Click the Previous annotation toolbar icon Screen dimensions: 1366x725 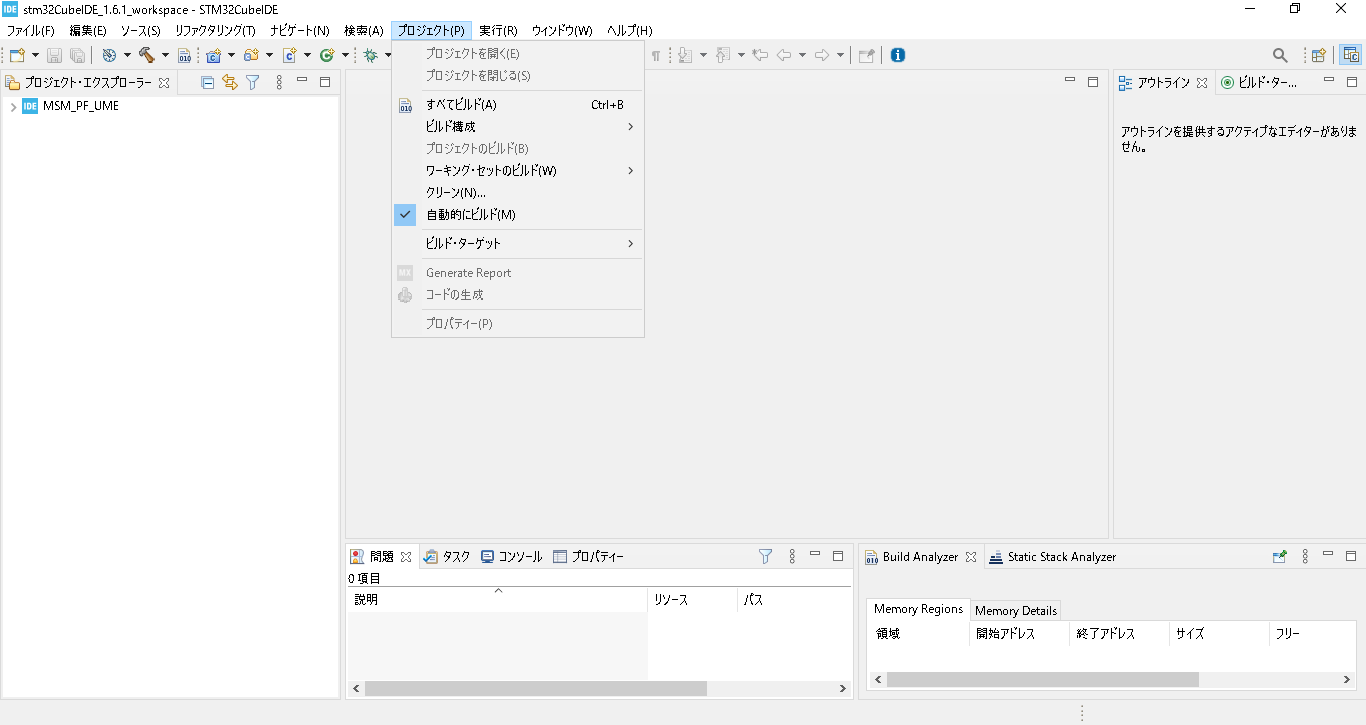723,55
